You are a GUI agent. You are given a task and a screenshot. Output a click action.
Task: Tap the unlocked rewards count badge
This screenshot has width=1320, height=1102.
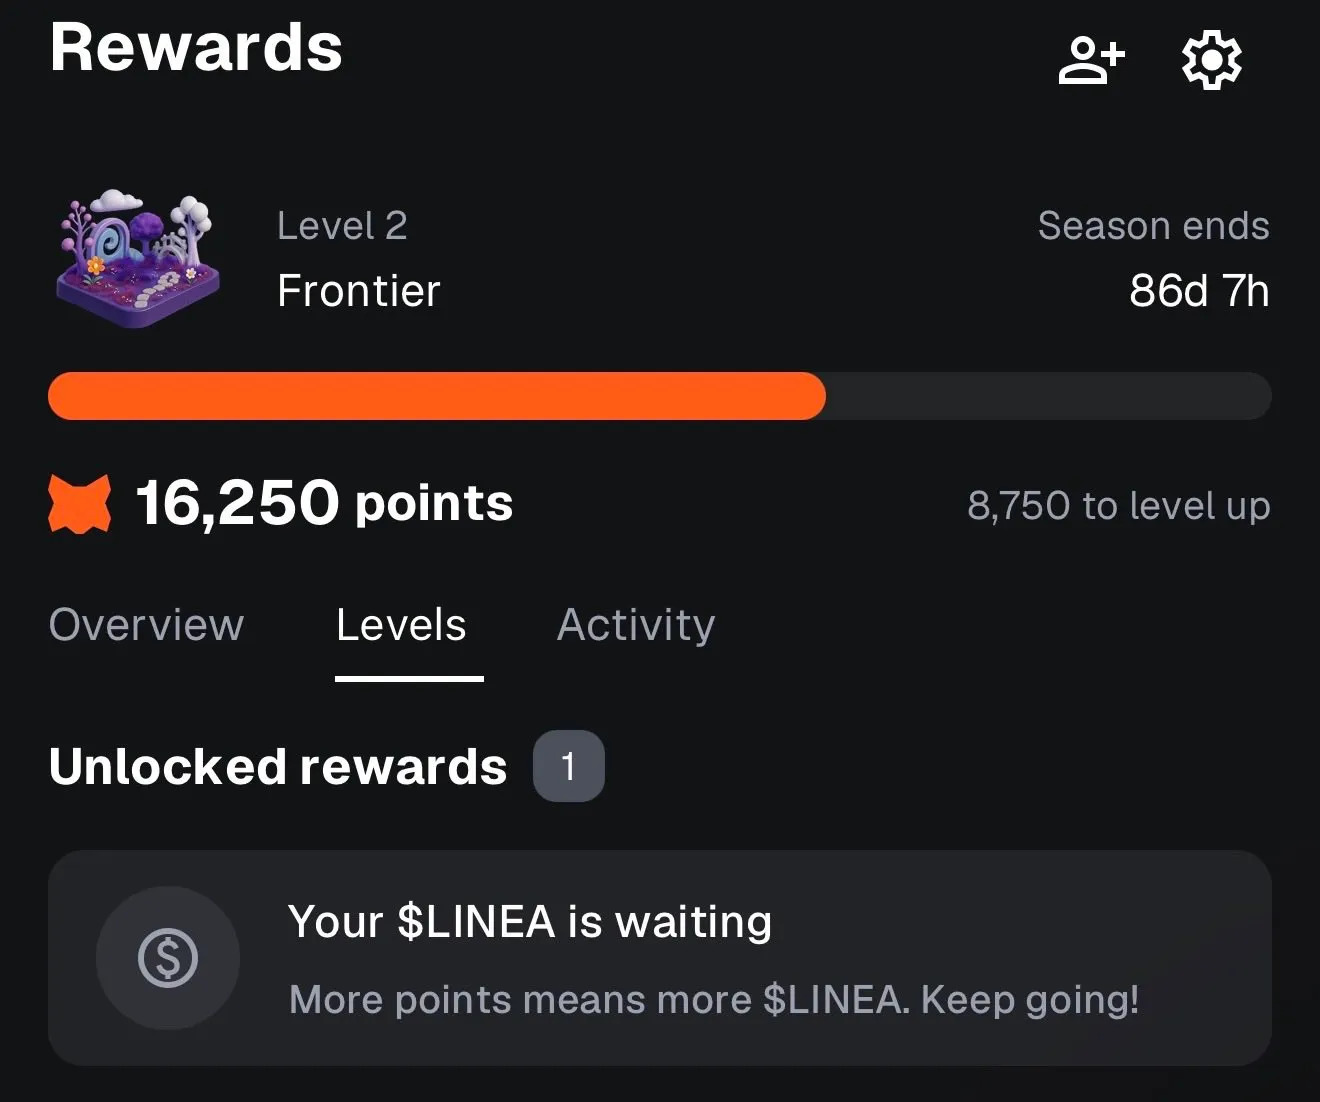(568, 766)
